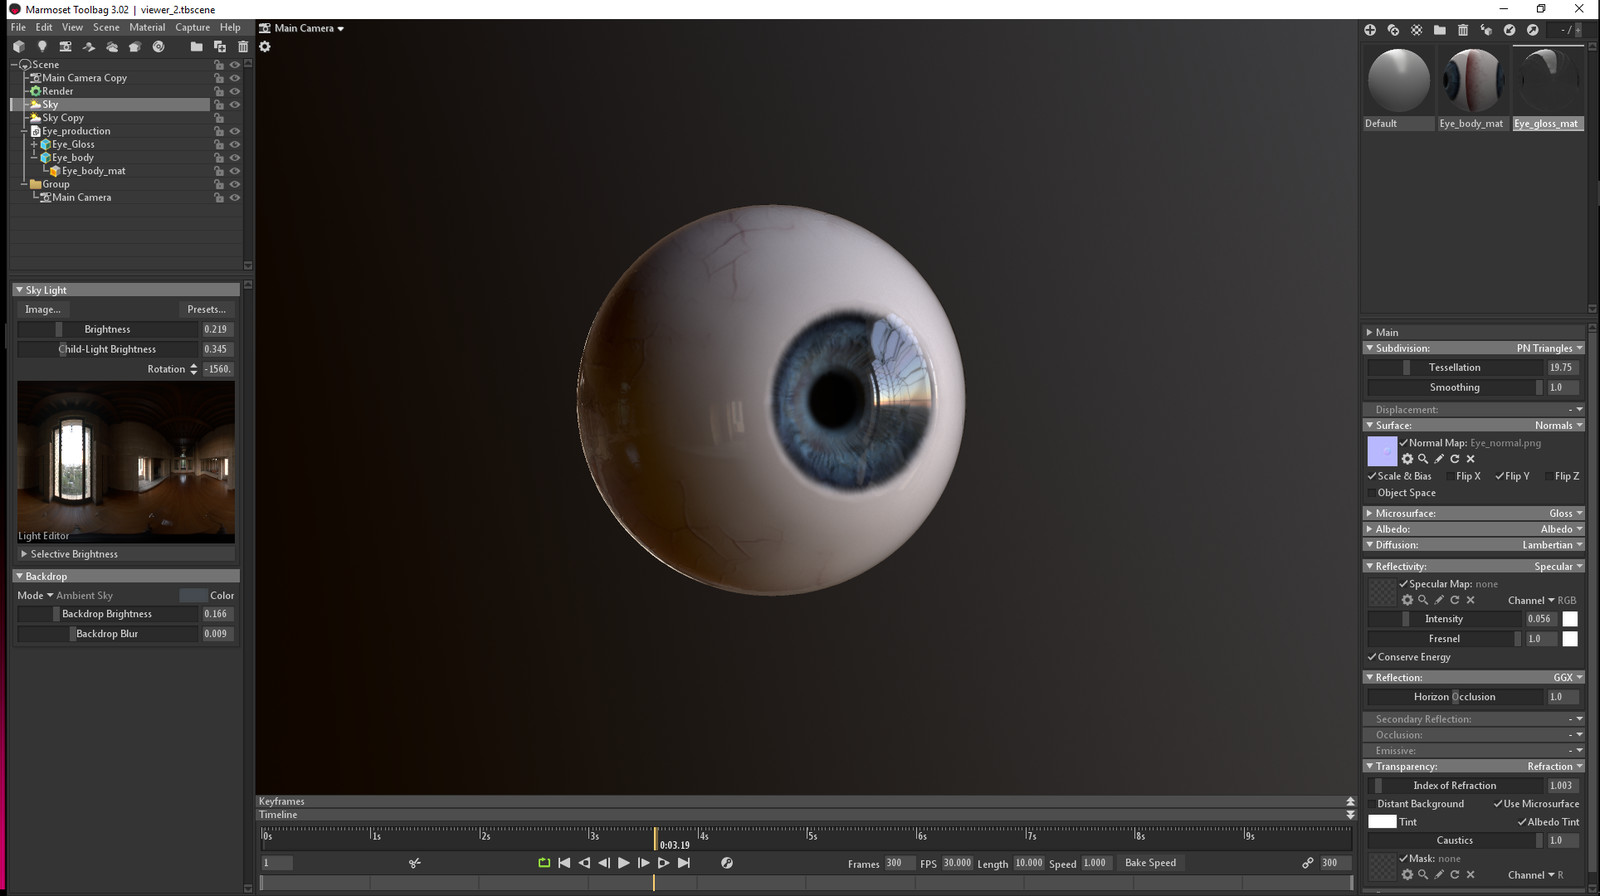The height and width of the screenshot is (896, 1600).
Task: Toggle Conserve Energy checkbox
Action: coord(1372,657)
